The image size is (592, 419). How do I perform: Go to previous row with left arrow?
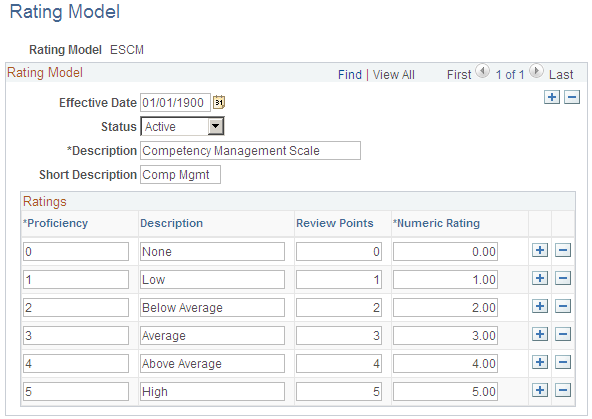coord(483,71)
